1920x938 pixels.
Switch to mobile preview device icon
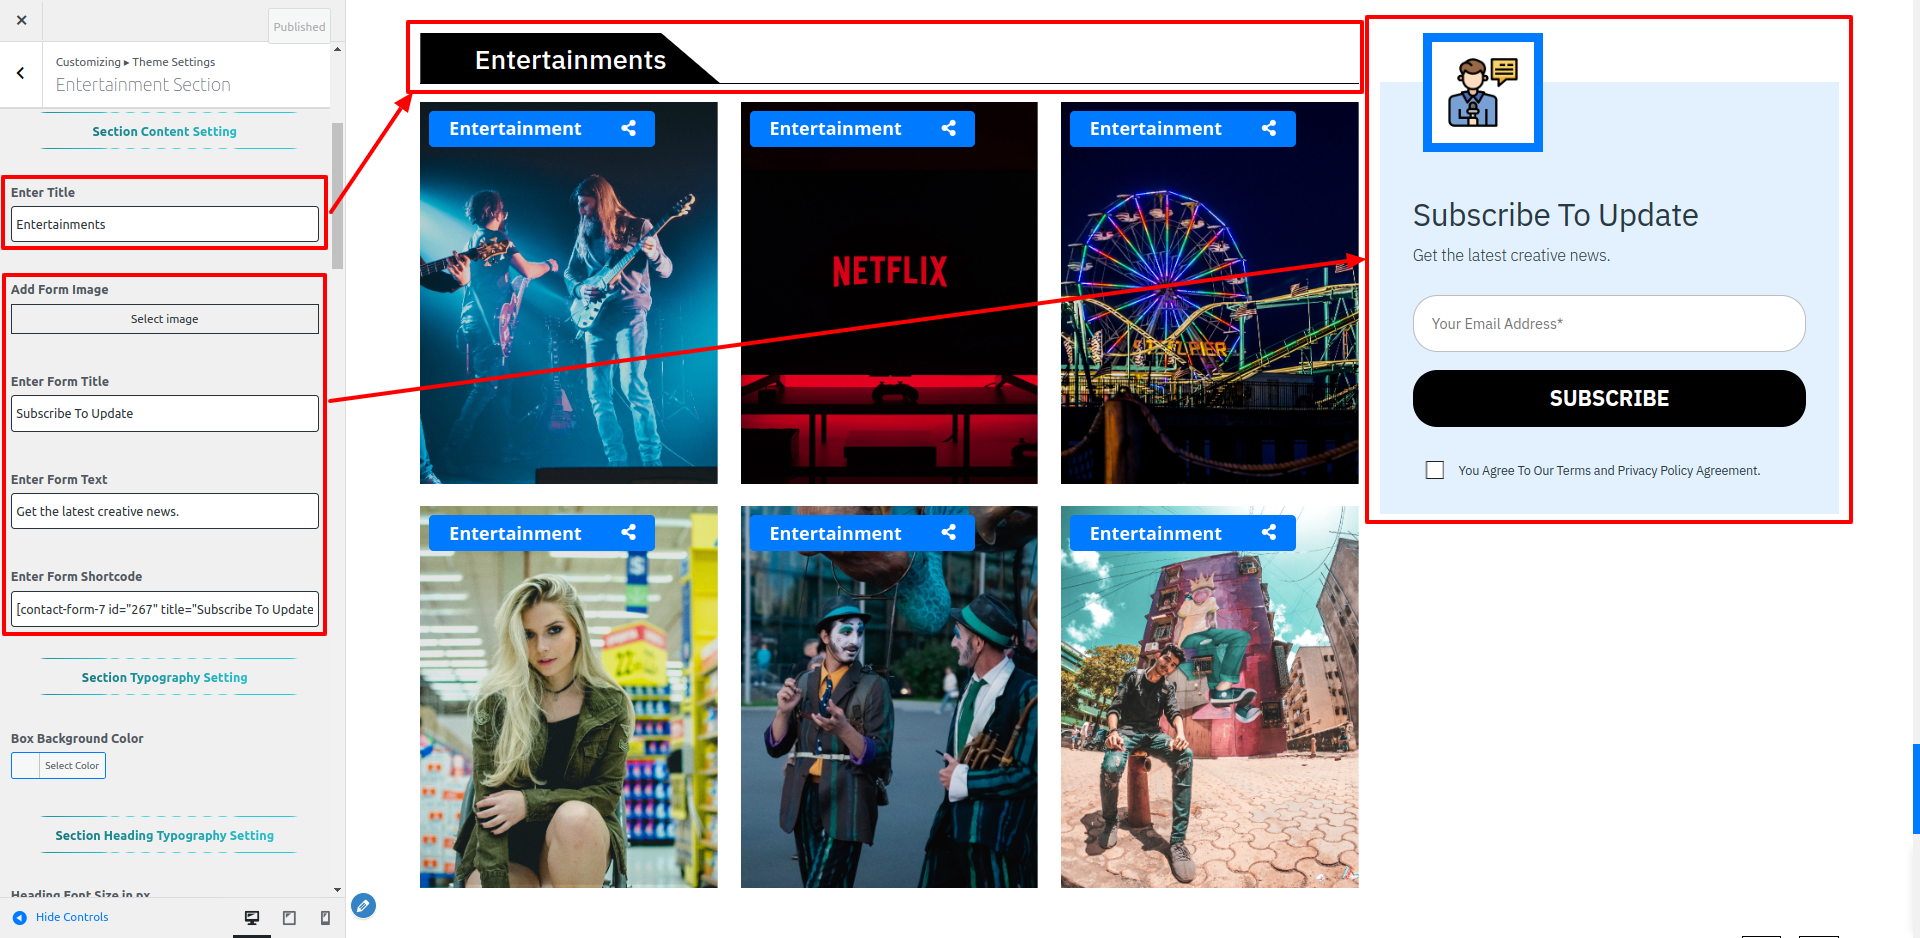click(325, 917)
